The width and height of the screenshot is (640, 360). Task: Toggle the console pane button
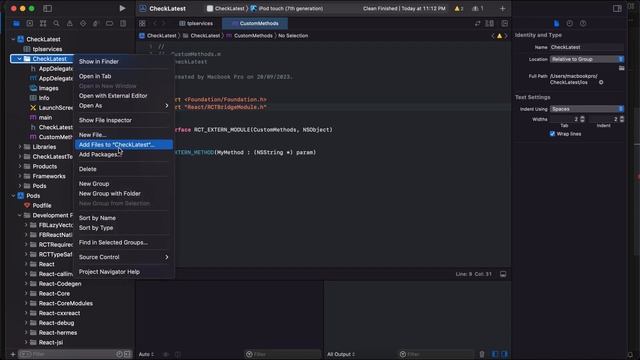tap(504, 354)
